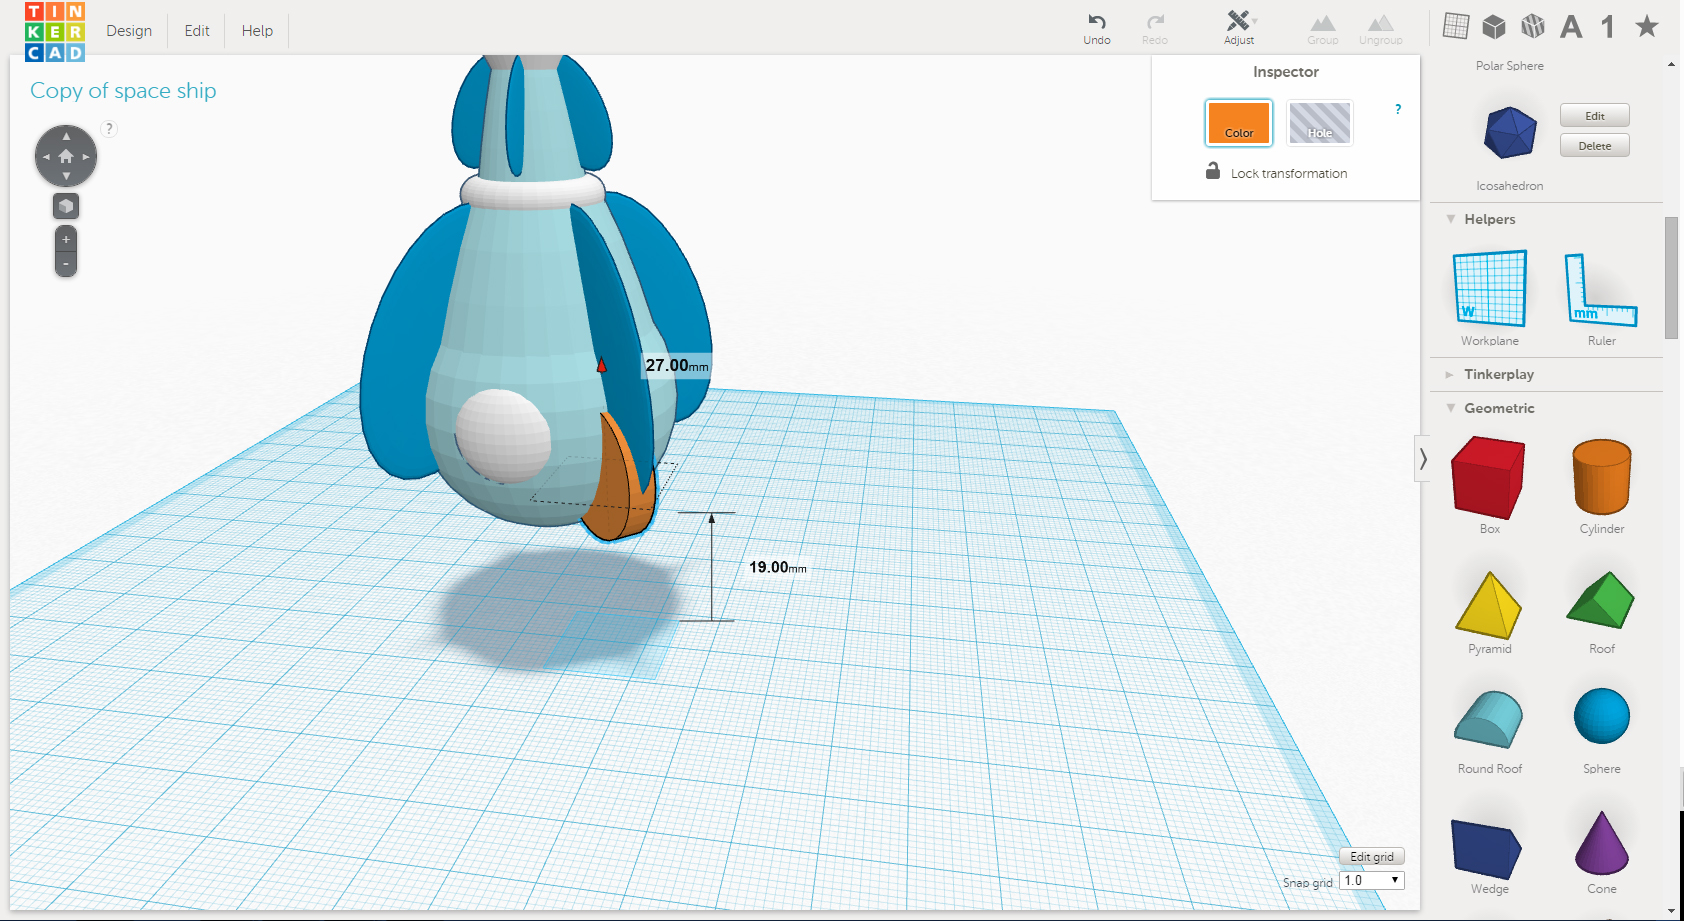This screenshot has width=1684, height=921.
Task: Click the shapes panel scrollbar thumb
Action: click(x=1671, y=278)
